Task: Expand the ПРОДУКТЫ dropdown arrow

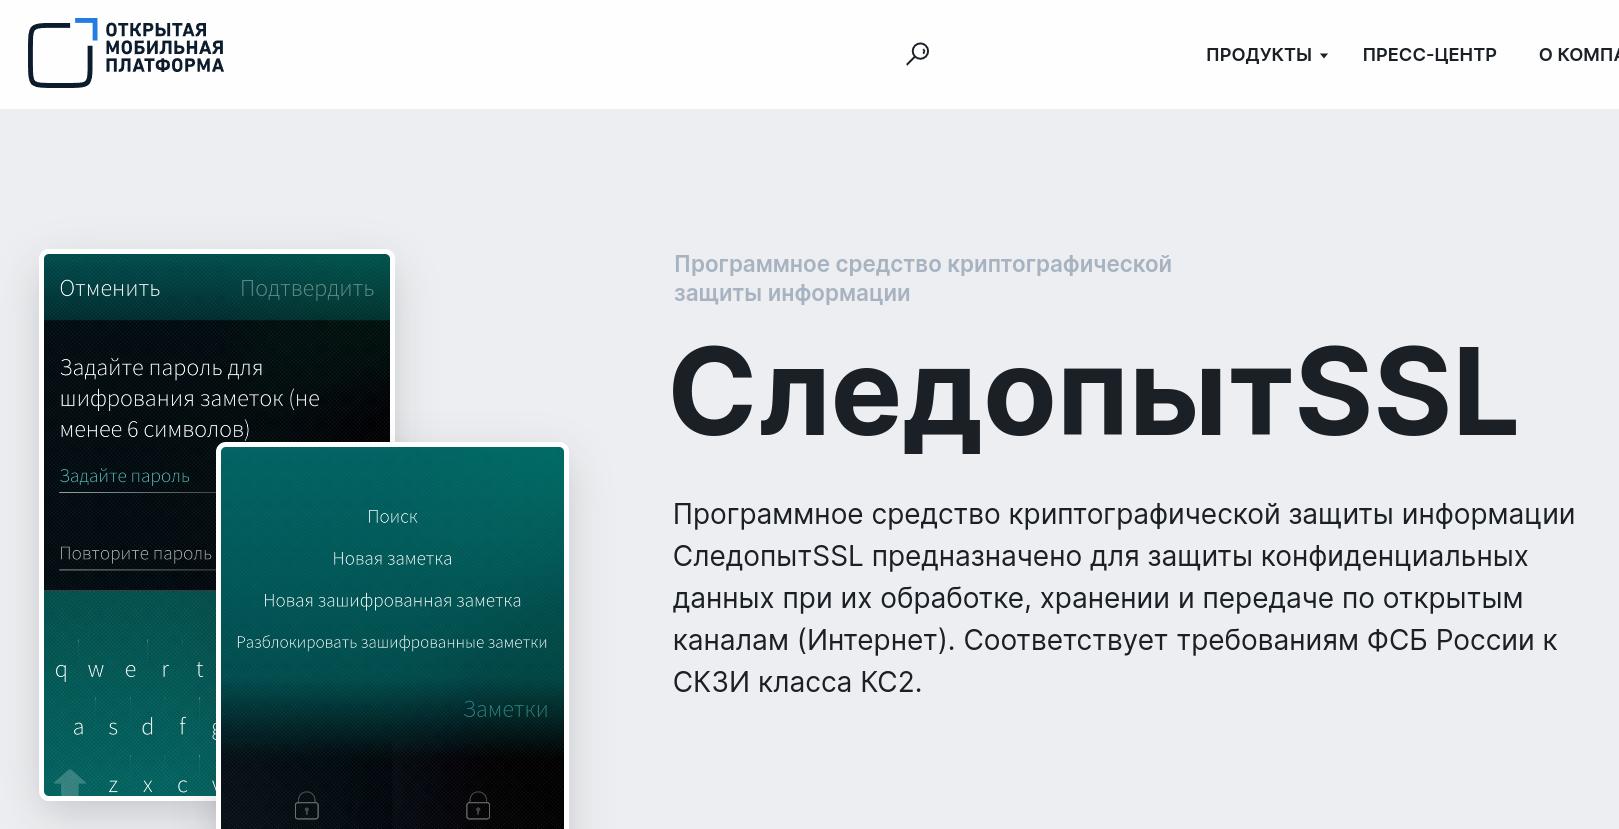Action: click(1324, 56)
